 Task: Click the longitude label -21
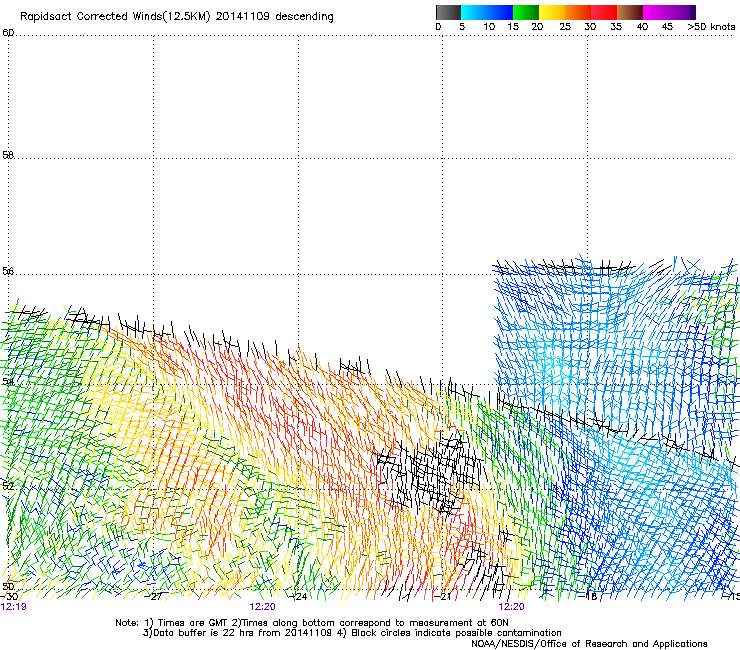[443, 596]
